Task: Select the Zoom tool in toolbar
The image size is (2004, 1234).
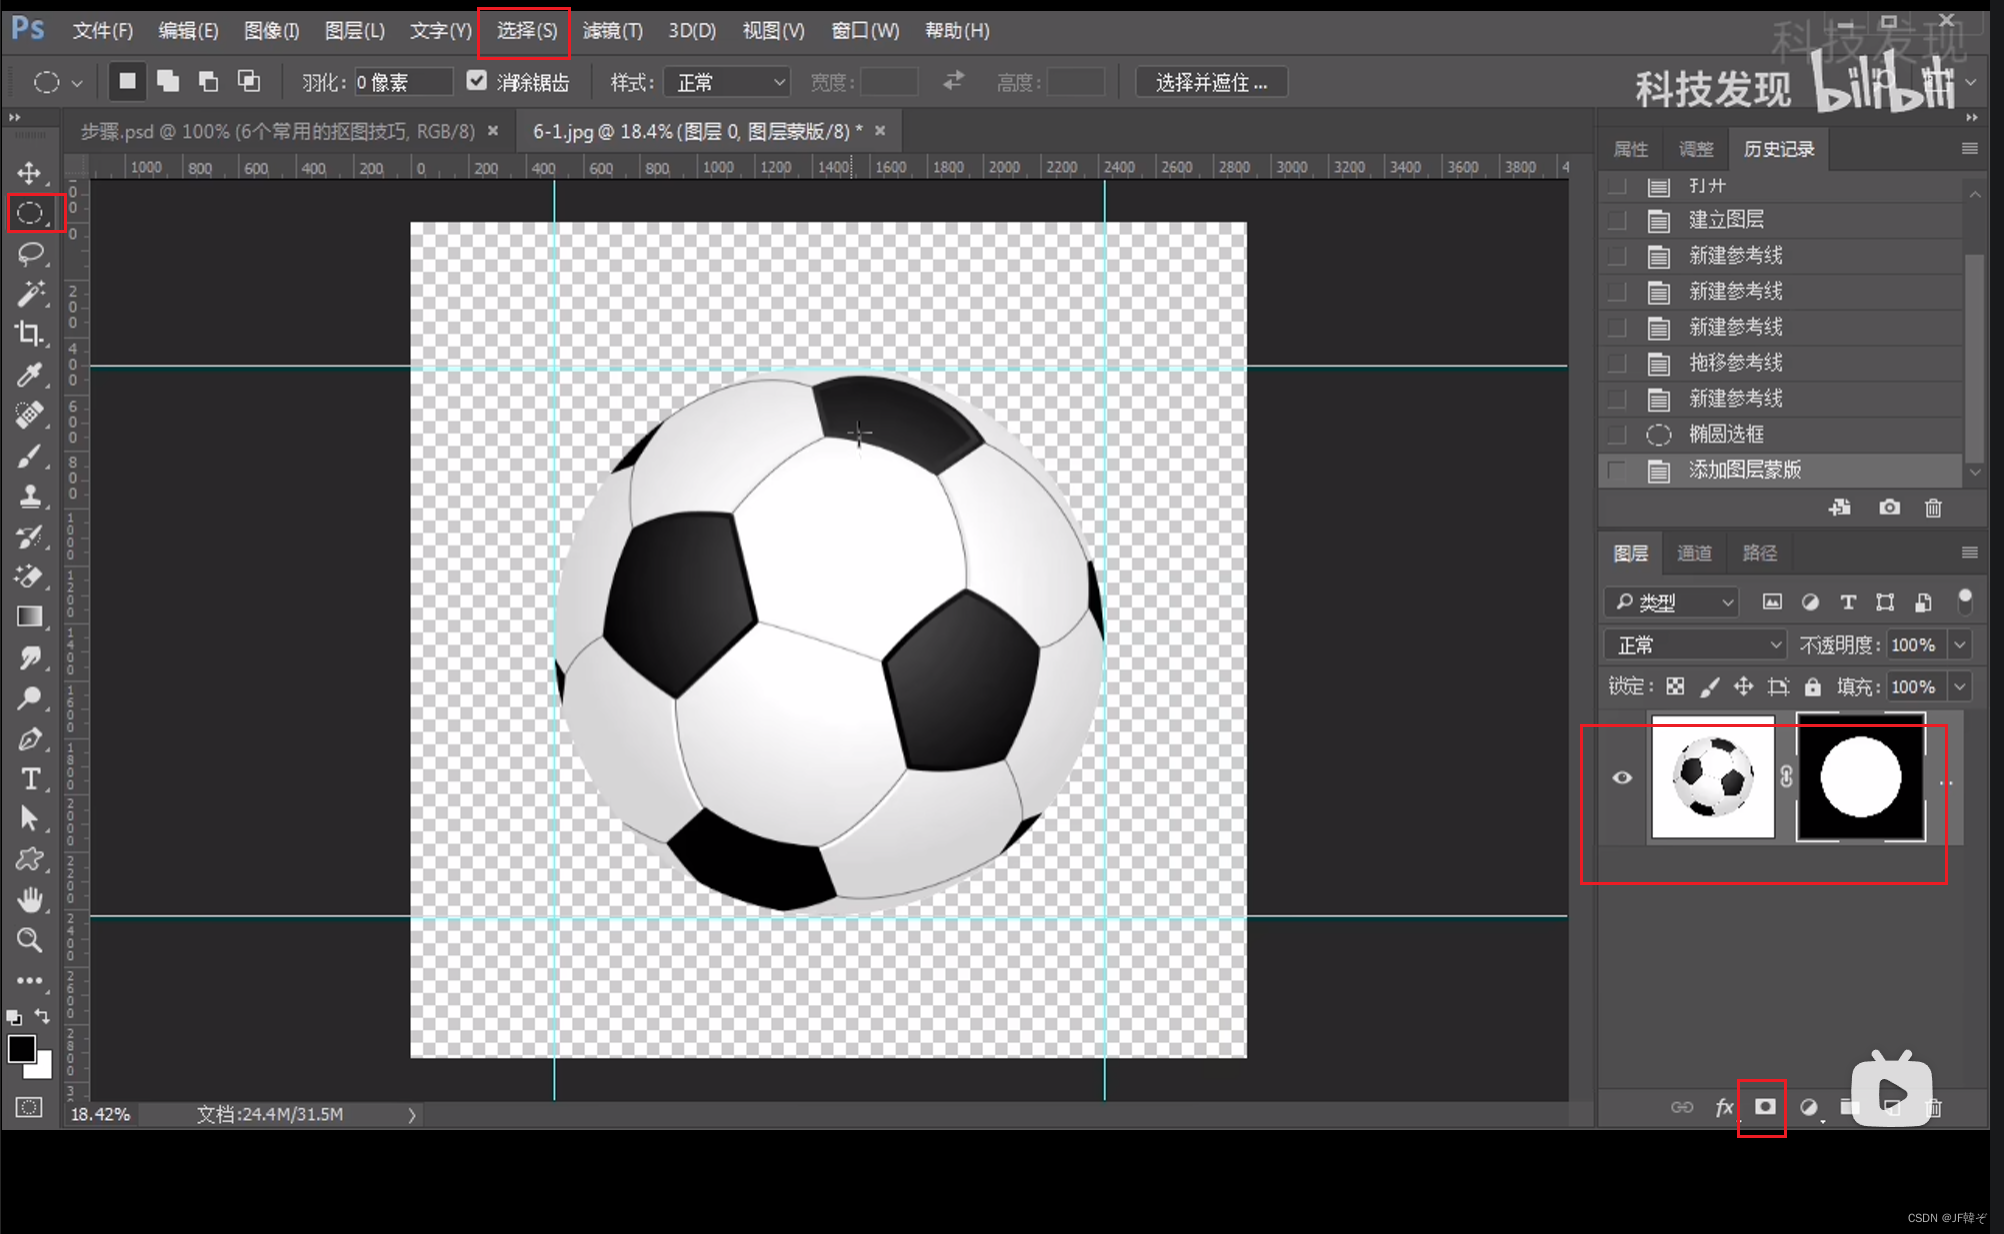Action: point(30,940)
